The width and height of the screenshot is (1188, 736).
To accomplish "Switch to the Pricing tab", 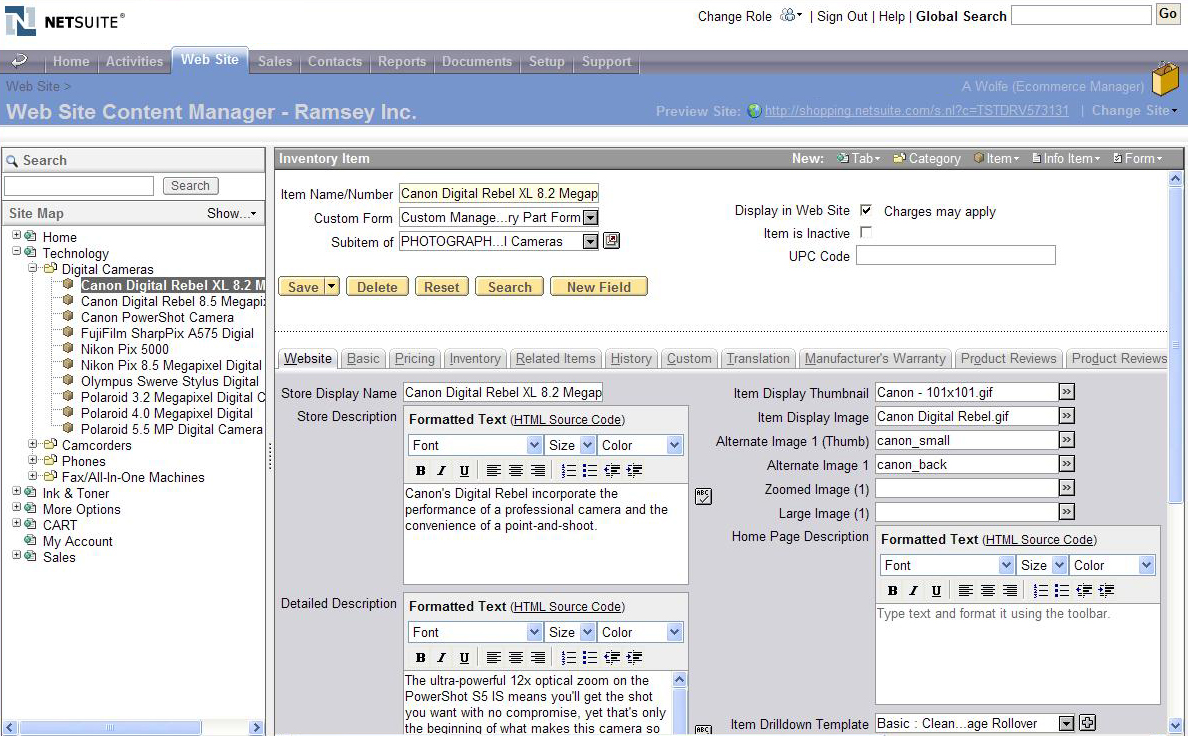I will click(414, 358).
